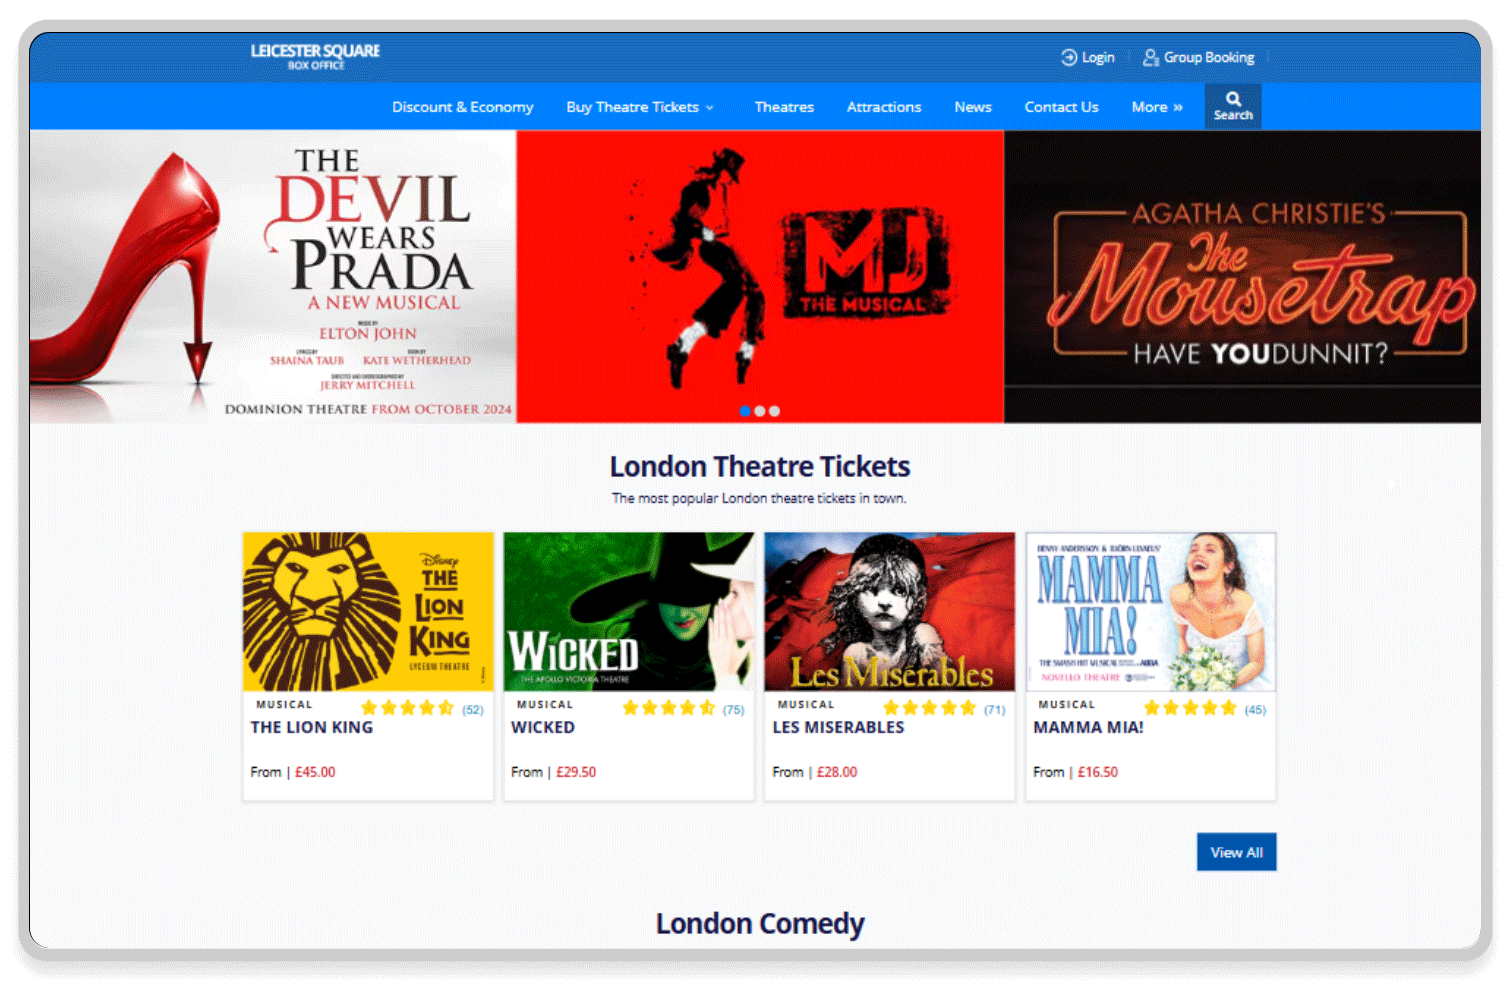Screen dimensions: 1512x982
Task: Select the third carousel dot indicator
Action: (774, 411)
